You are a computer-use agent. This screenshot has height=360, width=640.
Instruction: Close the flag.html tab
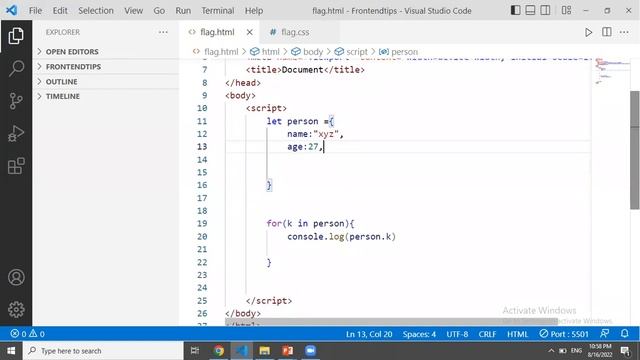click(x=249, y=32)
